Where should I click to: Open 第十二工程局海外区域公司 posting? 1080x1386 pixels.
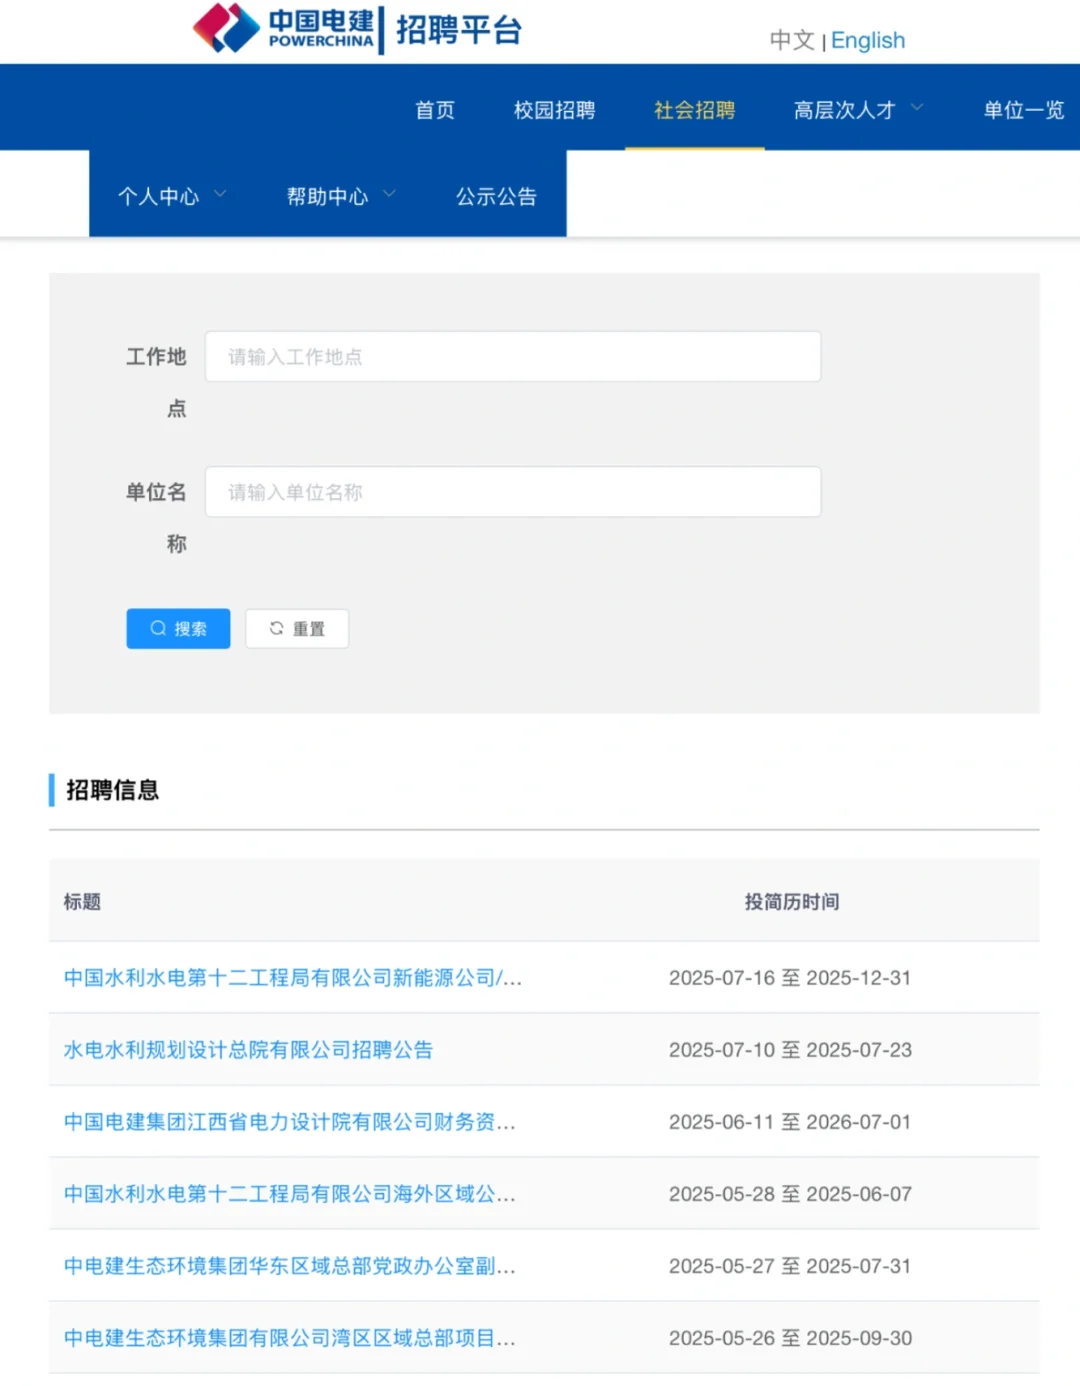pyautogui.click(x=290, y=1193)
